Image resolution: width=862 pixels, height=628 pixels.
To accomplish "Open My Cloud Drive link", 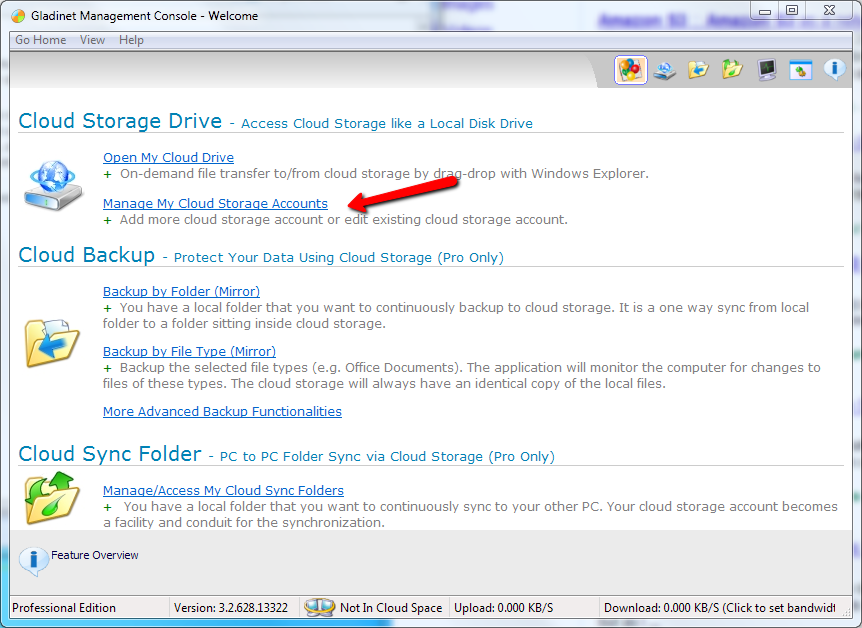I will coord(168,158).
